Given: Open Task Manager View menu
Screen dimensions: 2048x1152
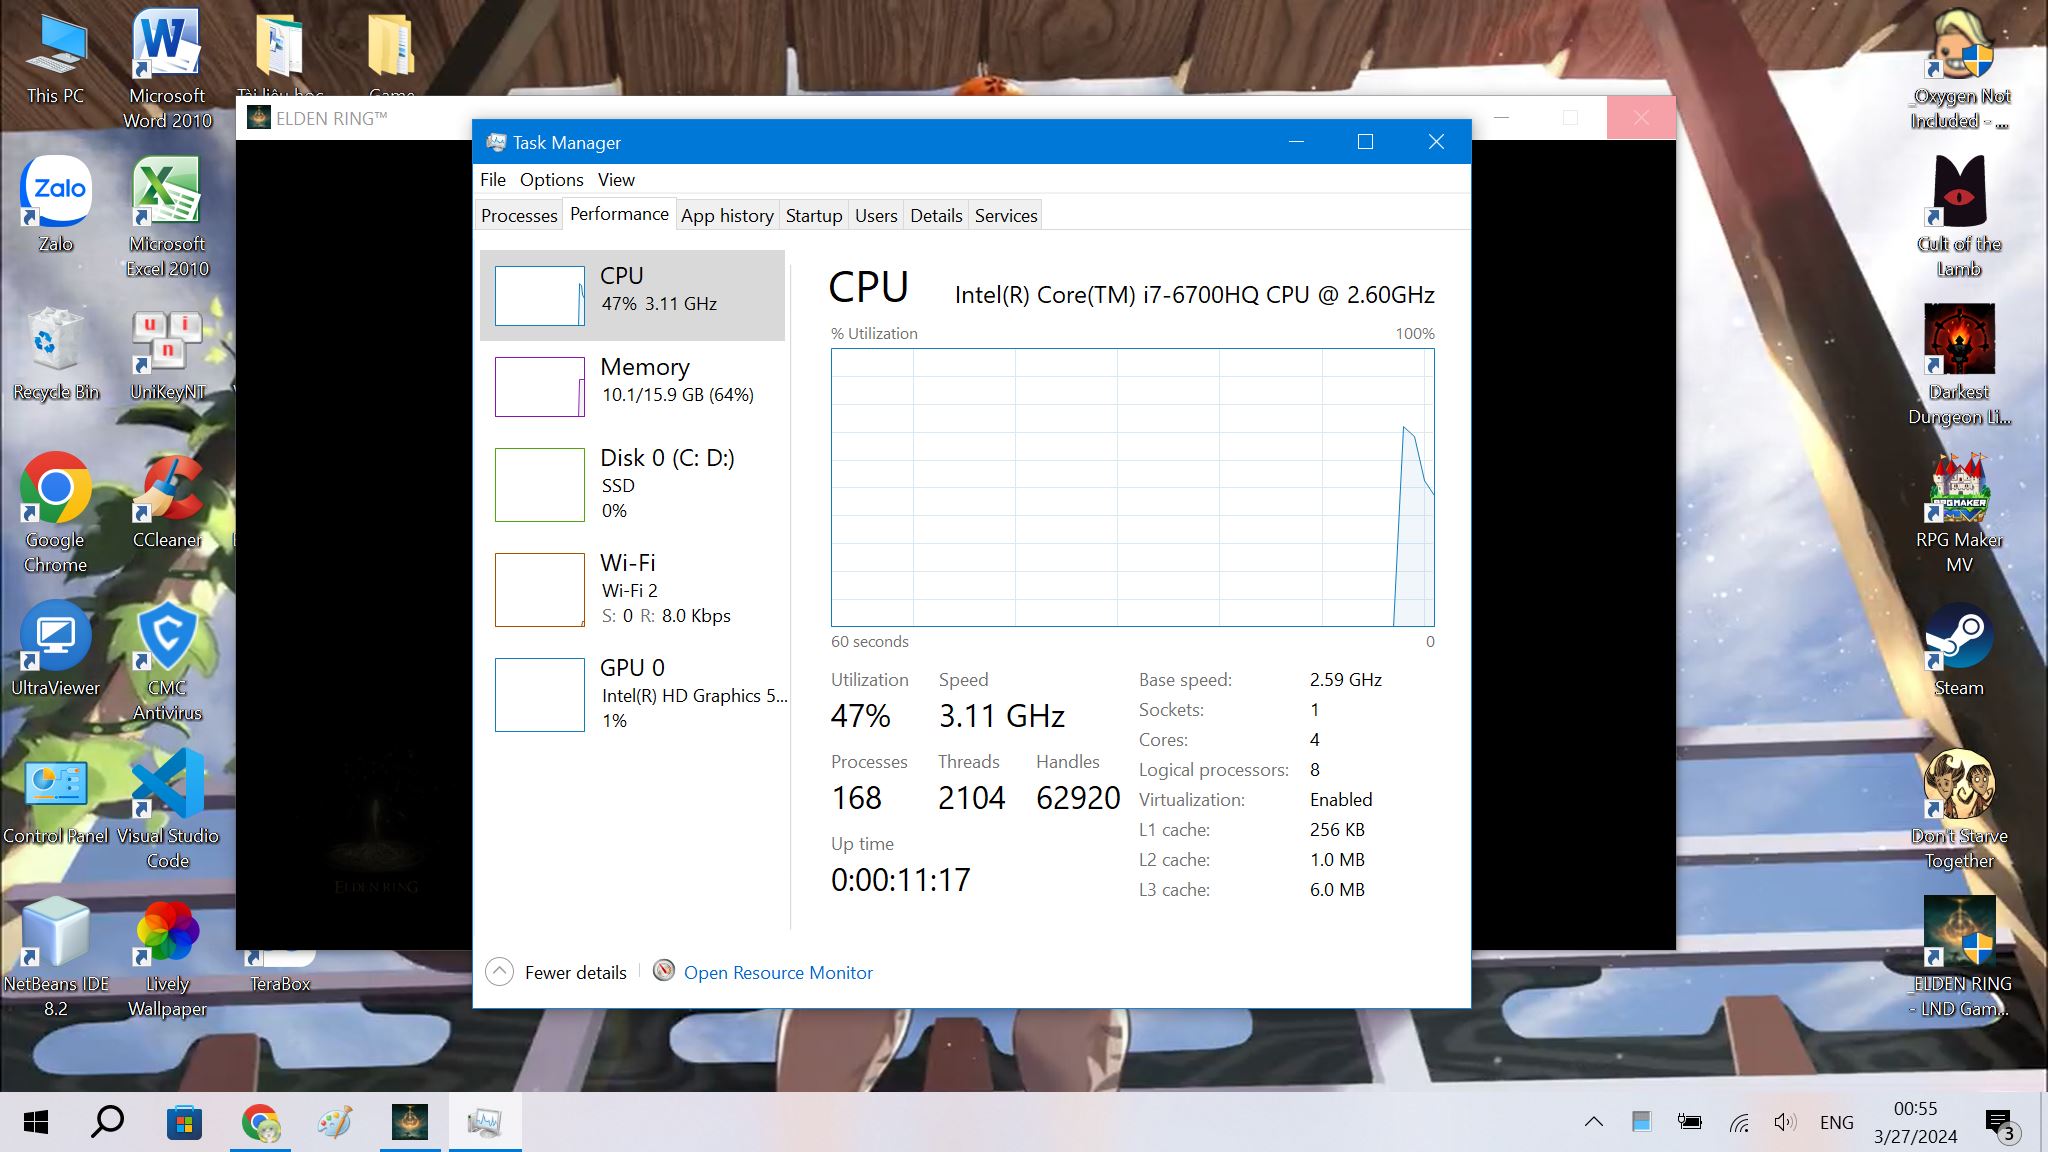Looking at the screenshot, I should point(616,179).
